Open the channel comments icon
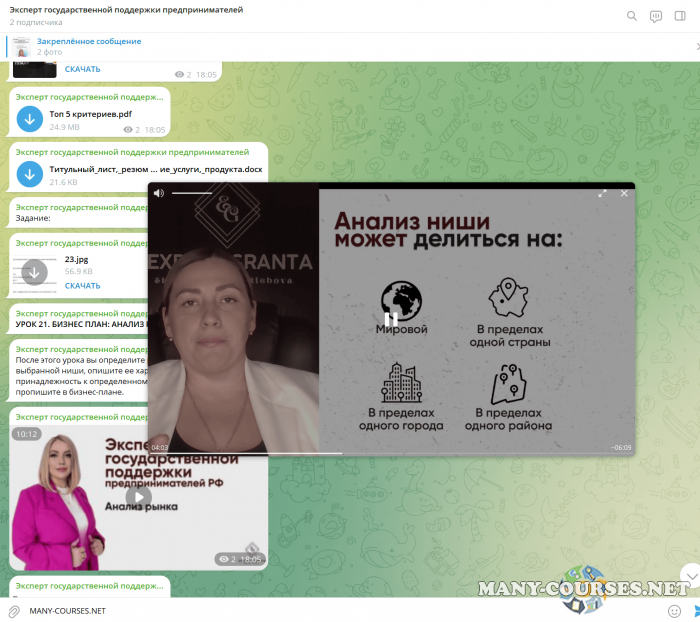 [x=656, y=16]
